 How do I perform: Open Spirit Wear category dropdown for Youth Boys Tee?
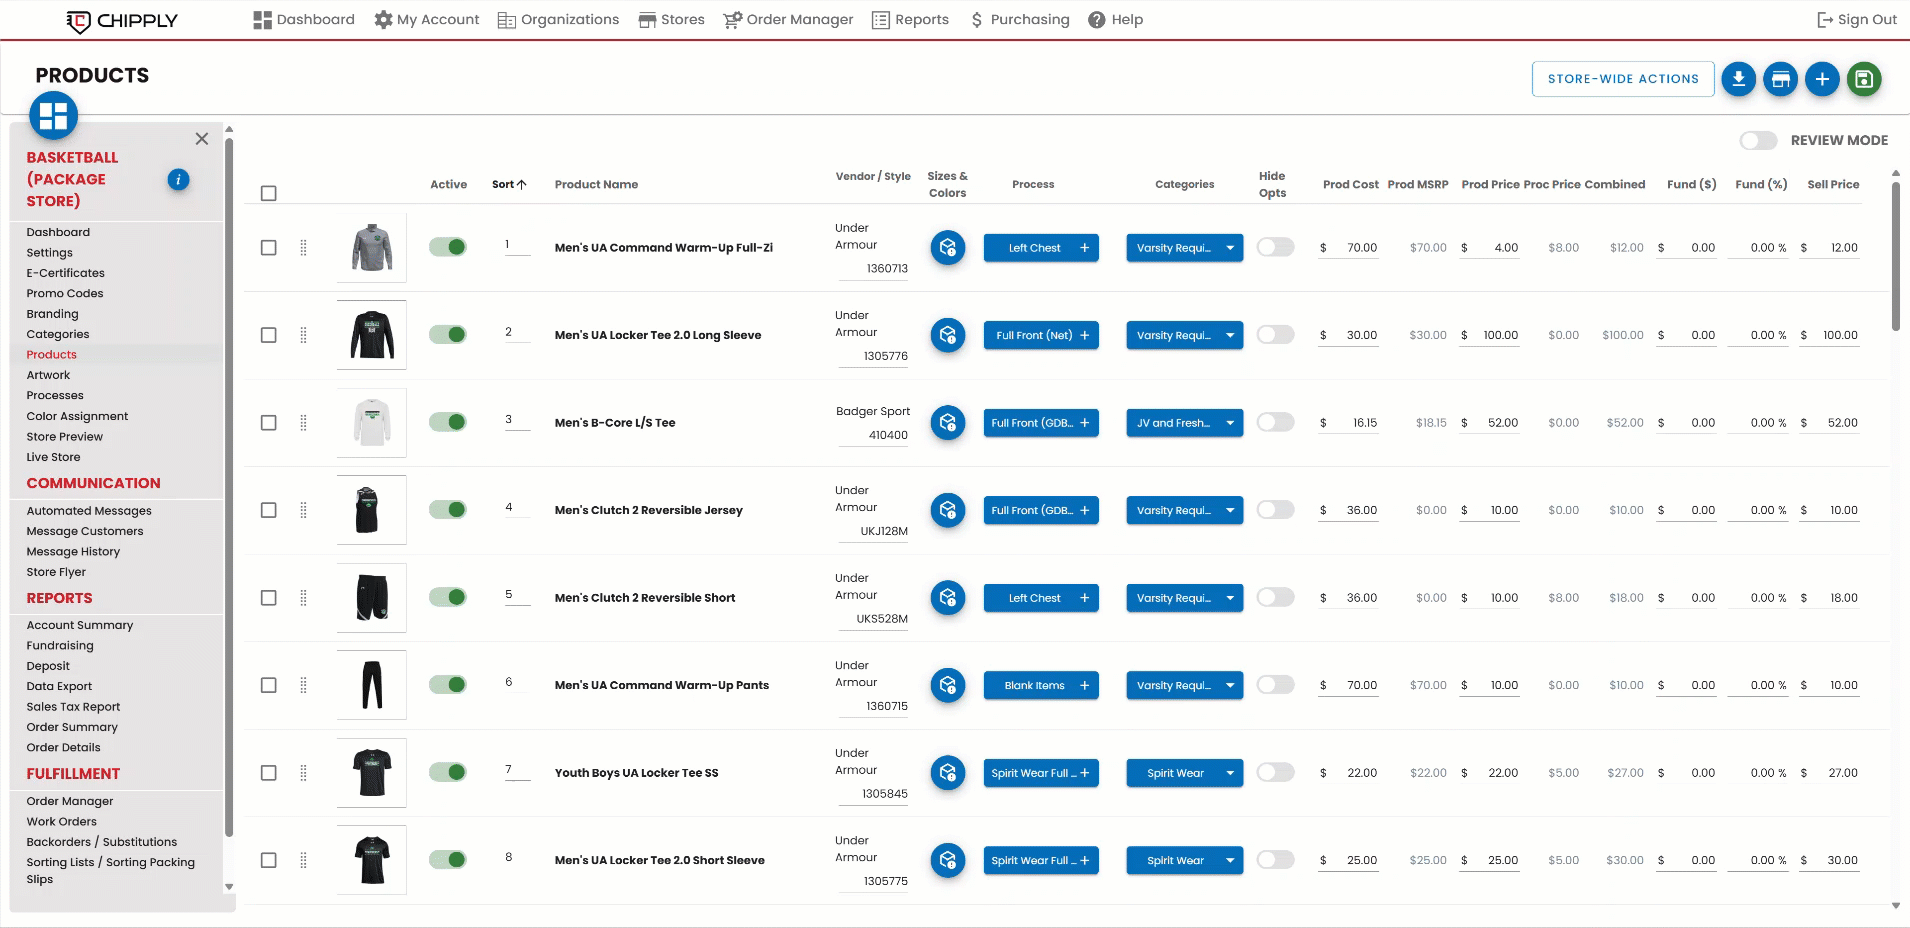click(x=1229, y=773)
